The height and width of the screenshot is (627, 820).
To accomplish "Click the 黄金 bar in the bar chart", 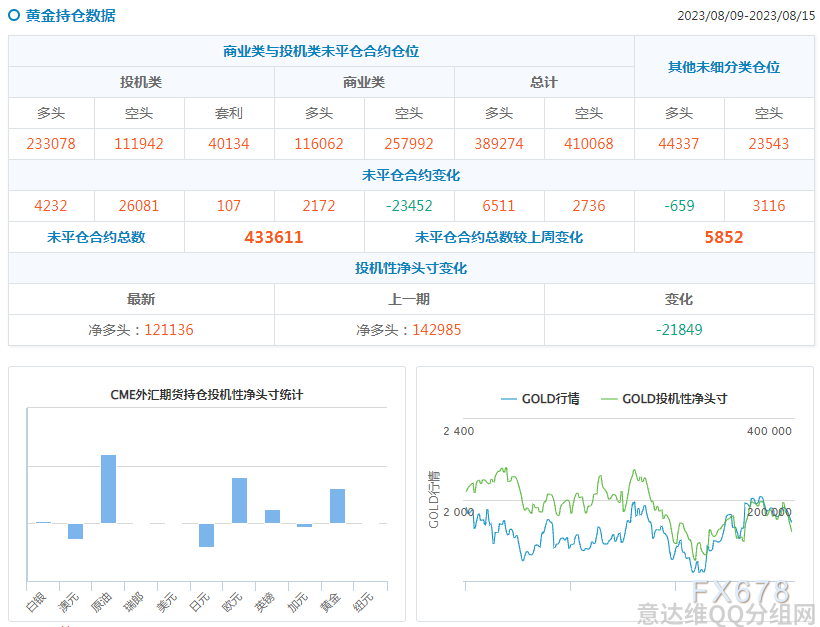I will [337, 506].
